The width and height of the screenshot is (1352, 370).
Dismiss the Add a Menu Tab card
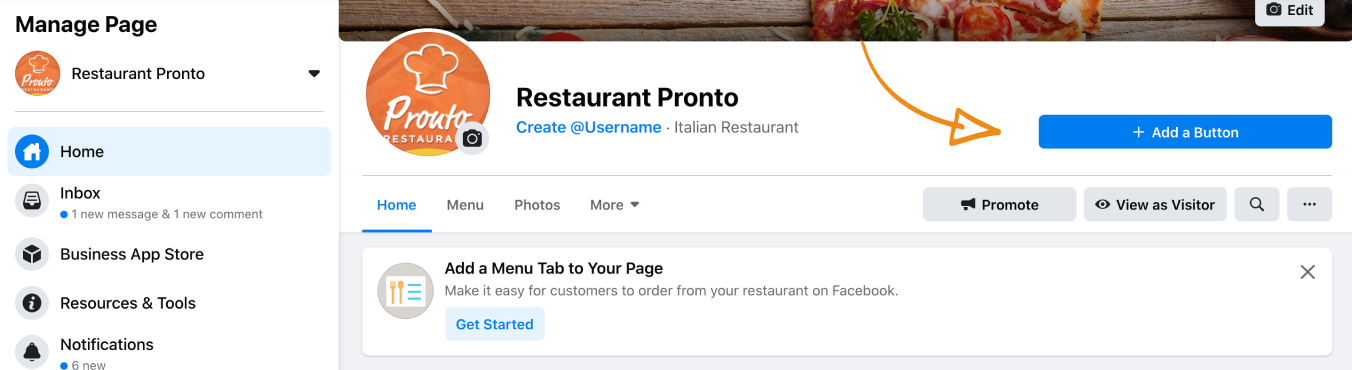1307,272
